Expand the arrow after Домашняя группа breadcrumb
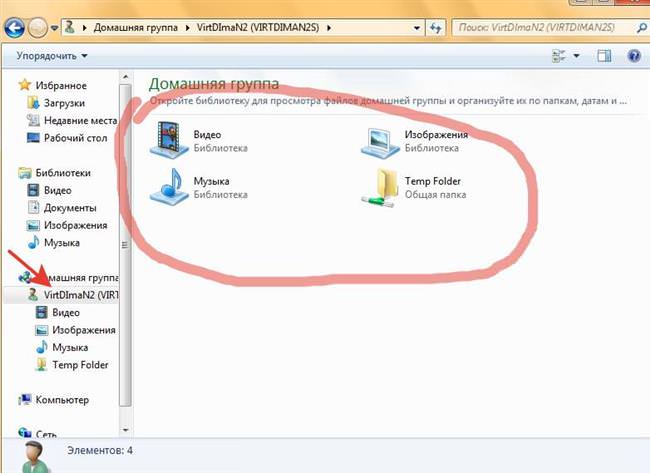This screenshot has height=473, width=650. click(187, 28)
